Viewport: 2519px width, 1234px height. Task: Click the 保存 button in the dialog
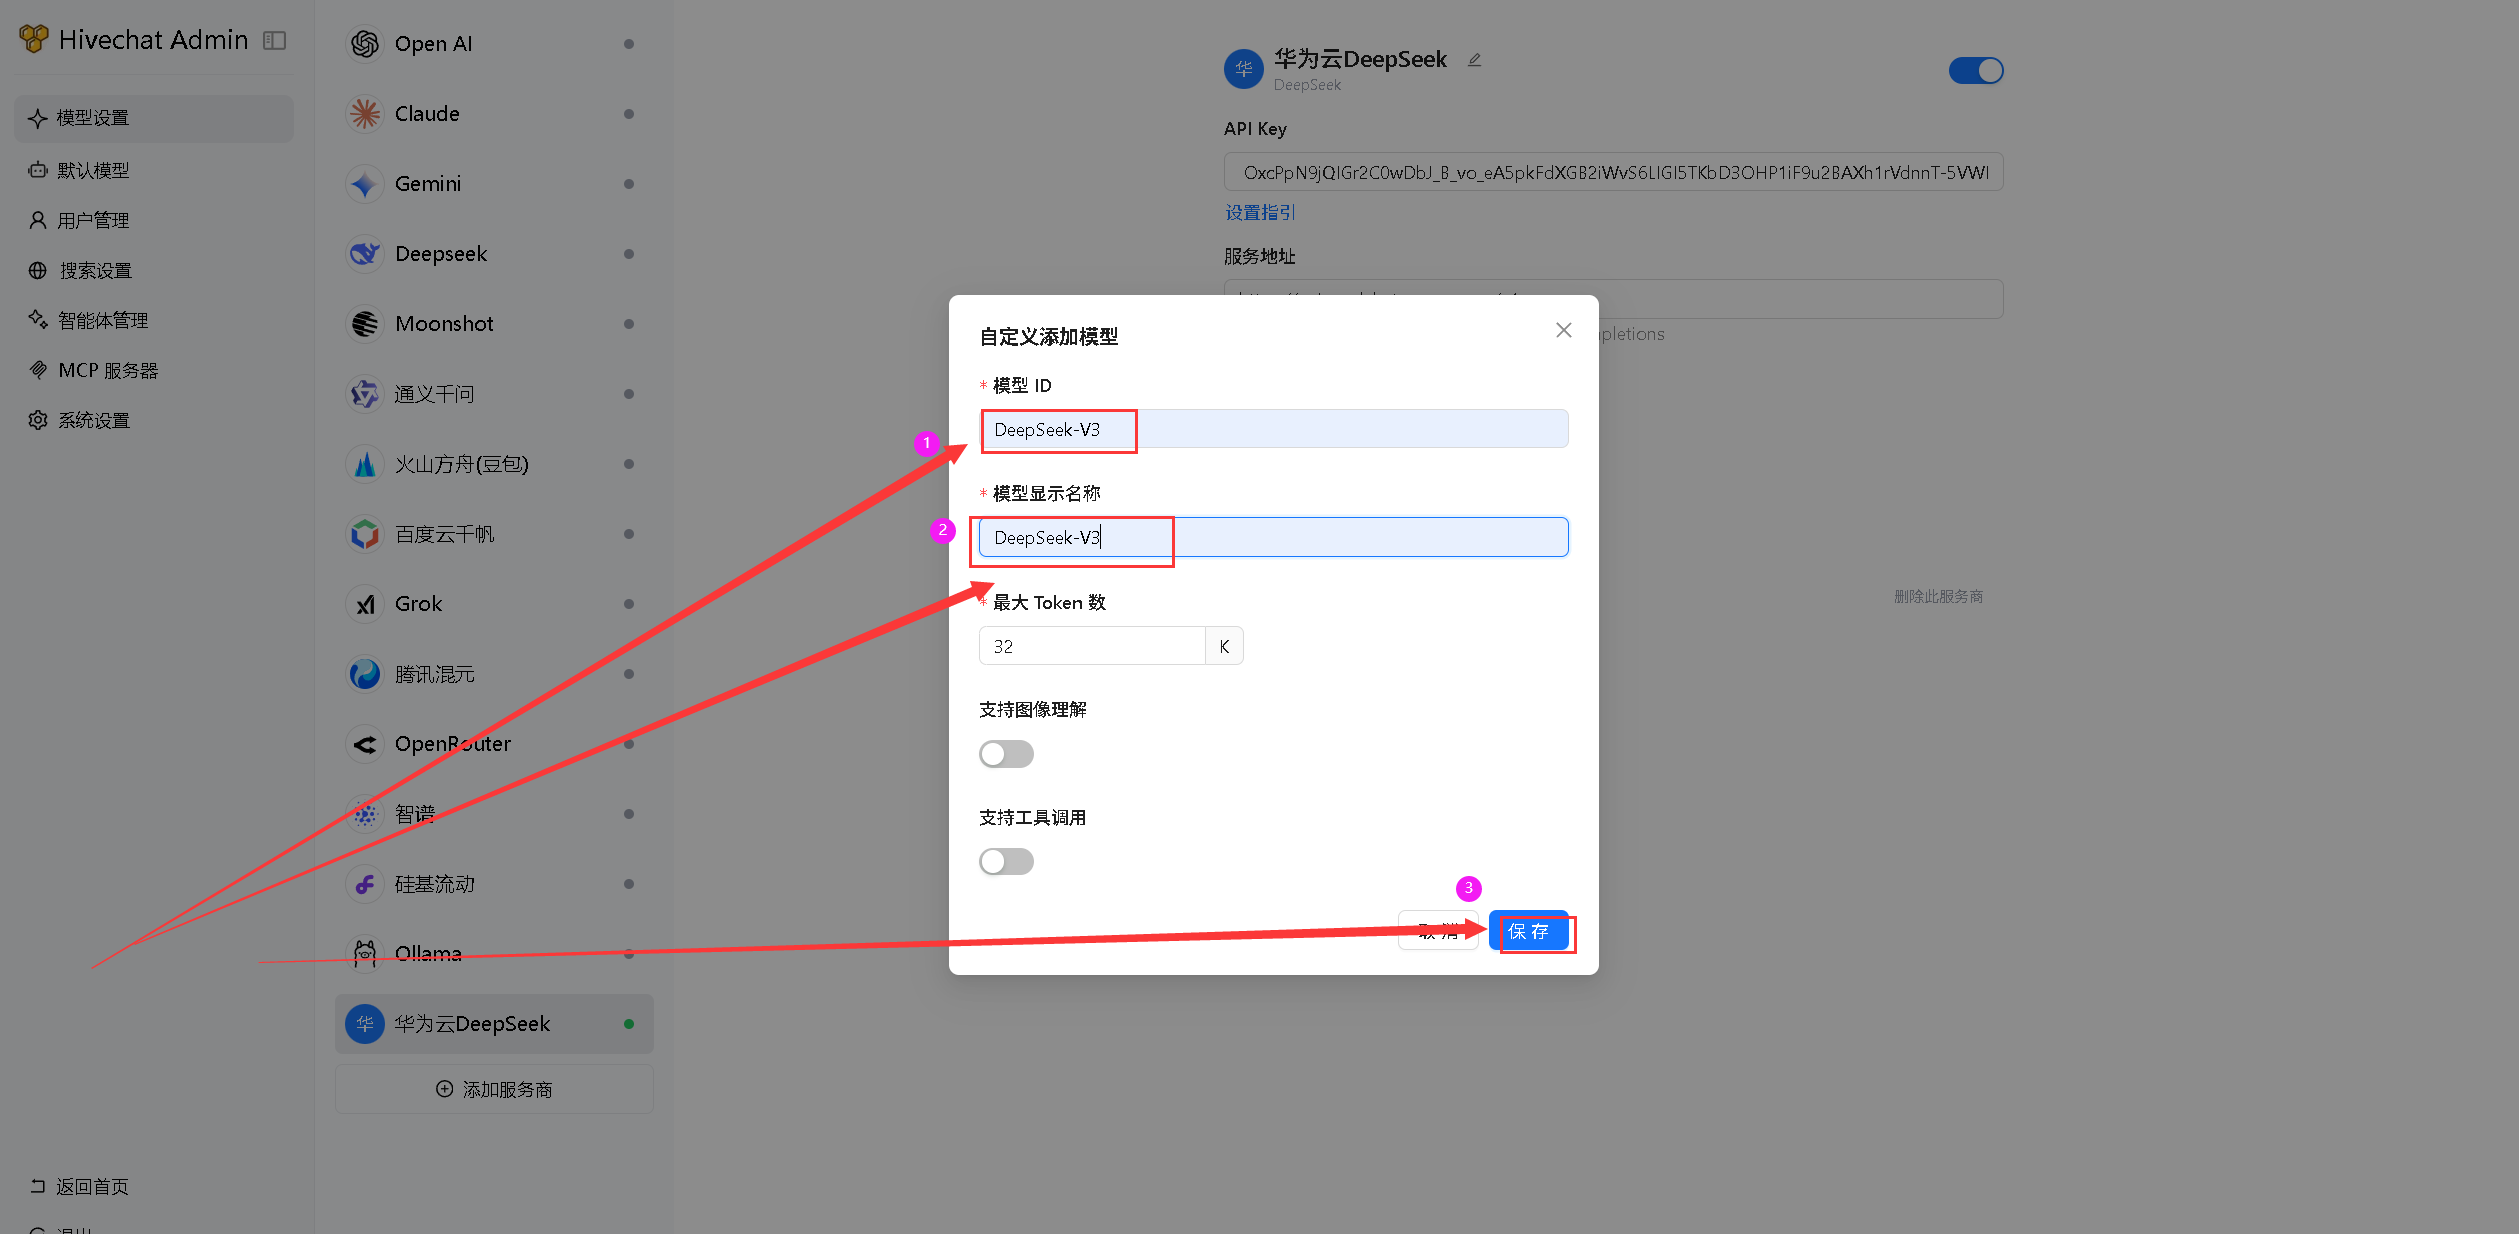(1528, 931)
